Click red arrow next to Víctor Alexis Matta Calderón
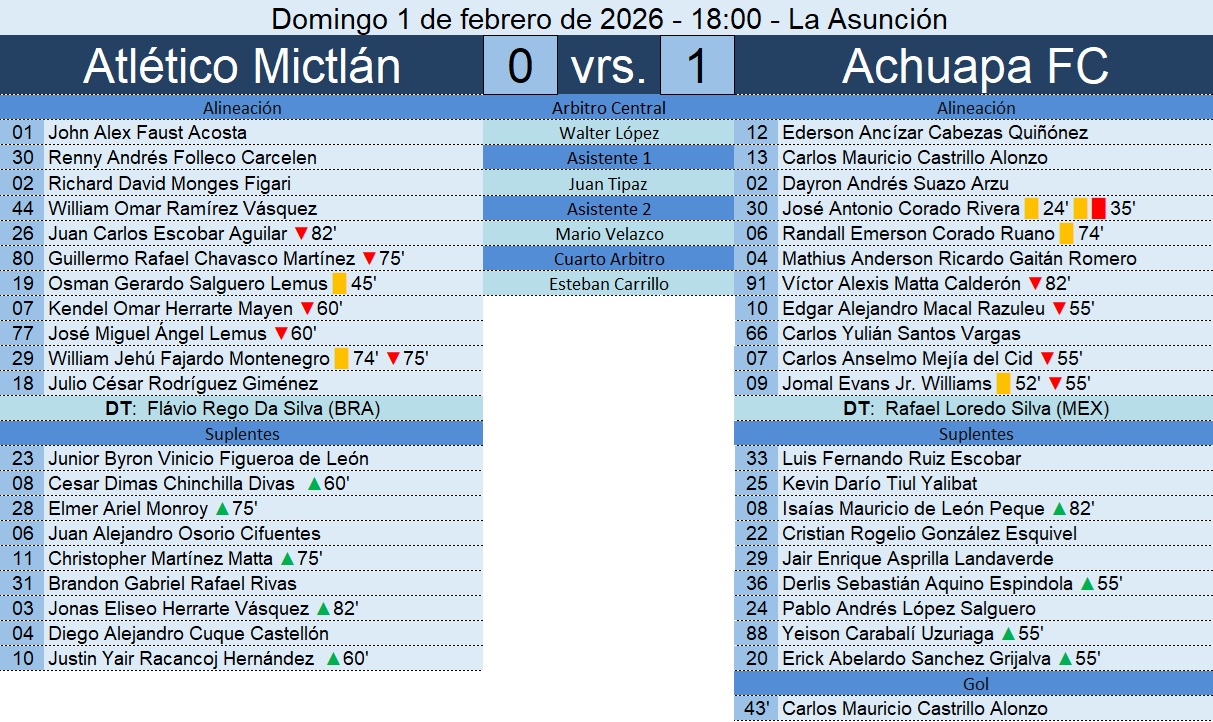1213x722 pixels. (x=1034, y=283)
